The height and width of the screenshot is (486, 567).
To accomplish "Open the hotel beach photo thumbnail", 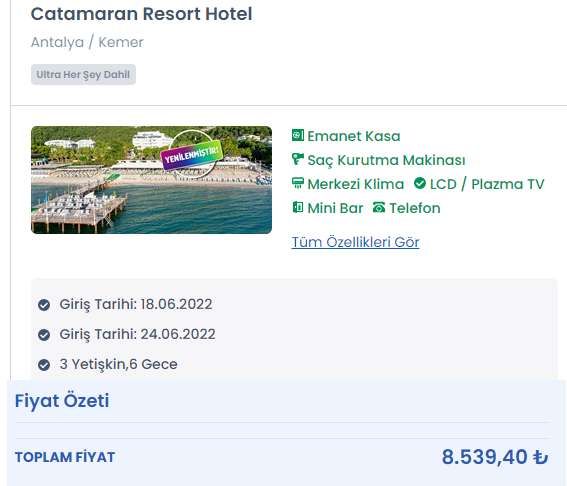I will point(151,180).
